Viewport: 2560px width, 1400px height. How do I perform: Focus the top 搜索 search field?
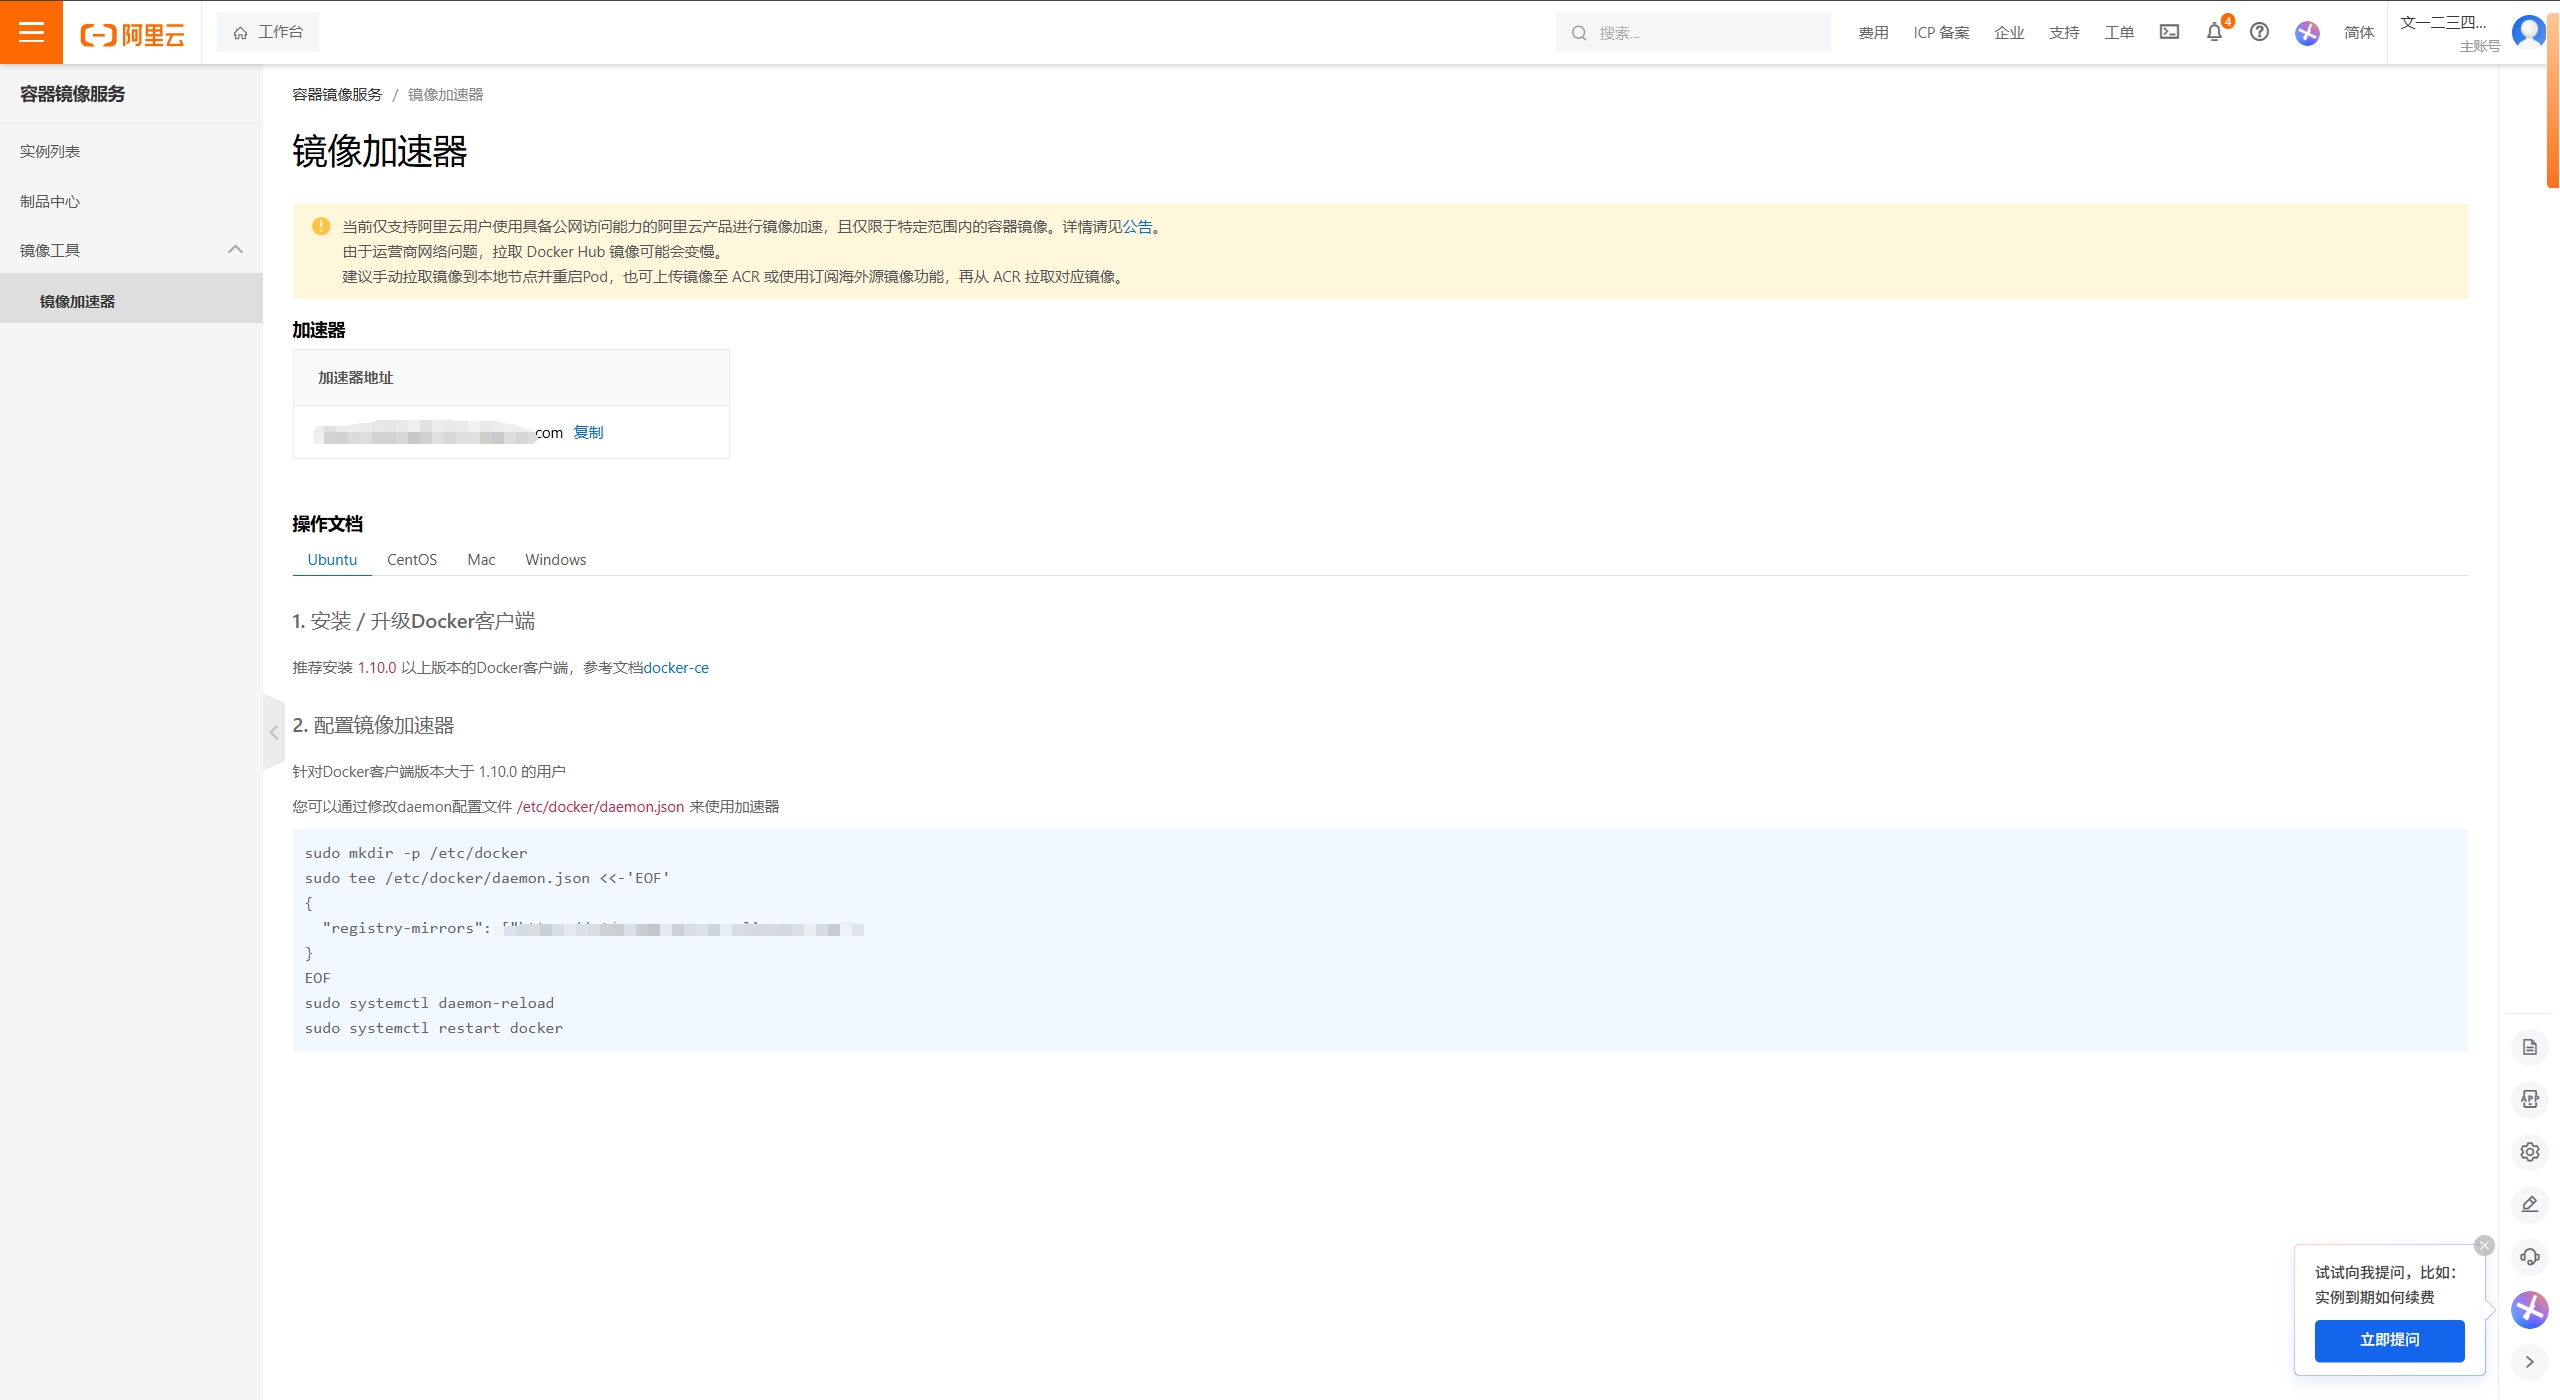click(x=1693, y=33)
